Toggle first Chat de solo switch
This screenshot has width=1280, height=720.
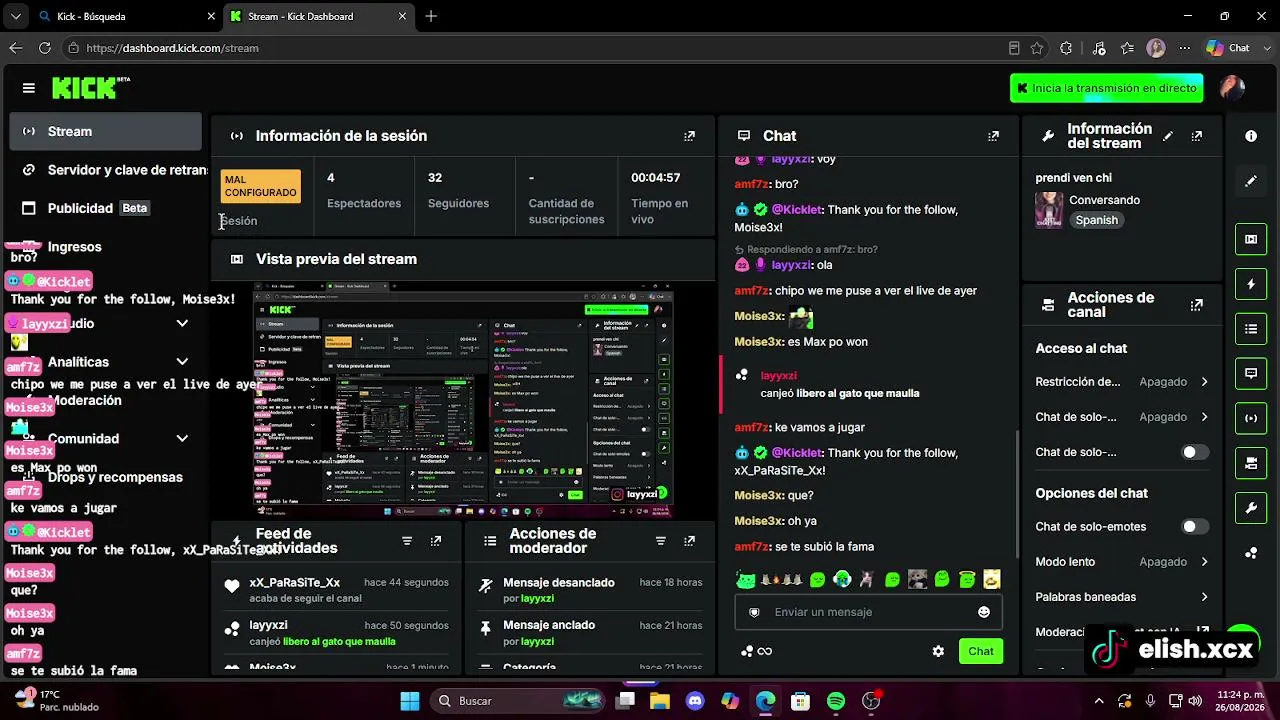[x=1193, y=452]
